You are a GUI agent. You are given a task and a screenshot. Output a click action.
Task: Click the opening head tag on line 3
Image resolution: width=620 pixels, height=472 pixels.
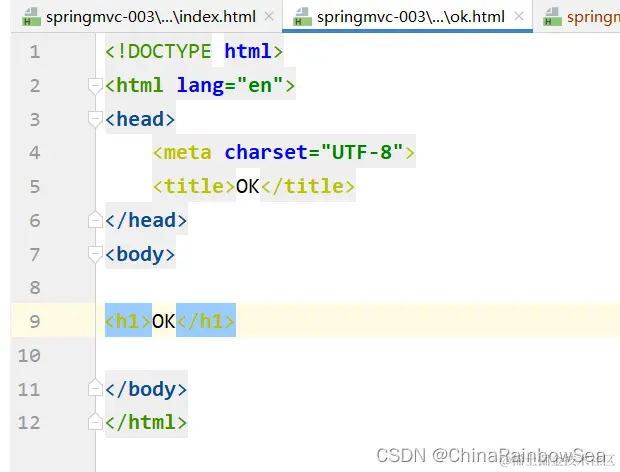point(140,119)
